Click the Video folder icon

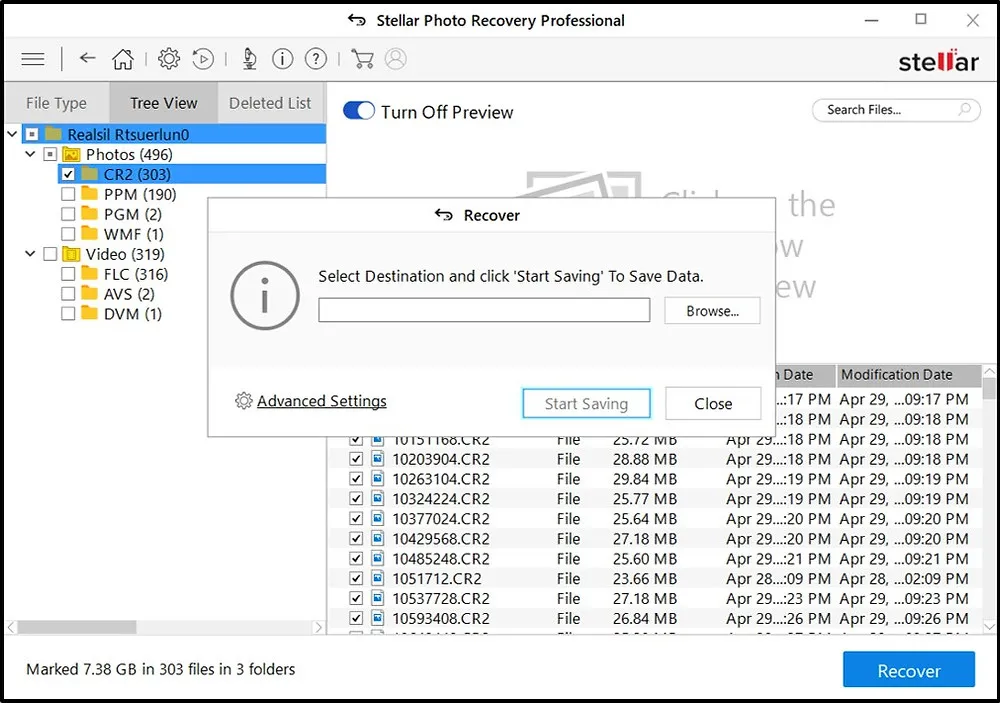(71, 254)
